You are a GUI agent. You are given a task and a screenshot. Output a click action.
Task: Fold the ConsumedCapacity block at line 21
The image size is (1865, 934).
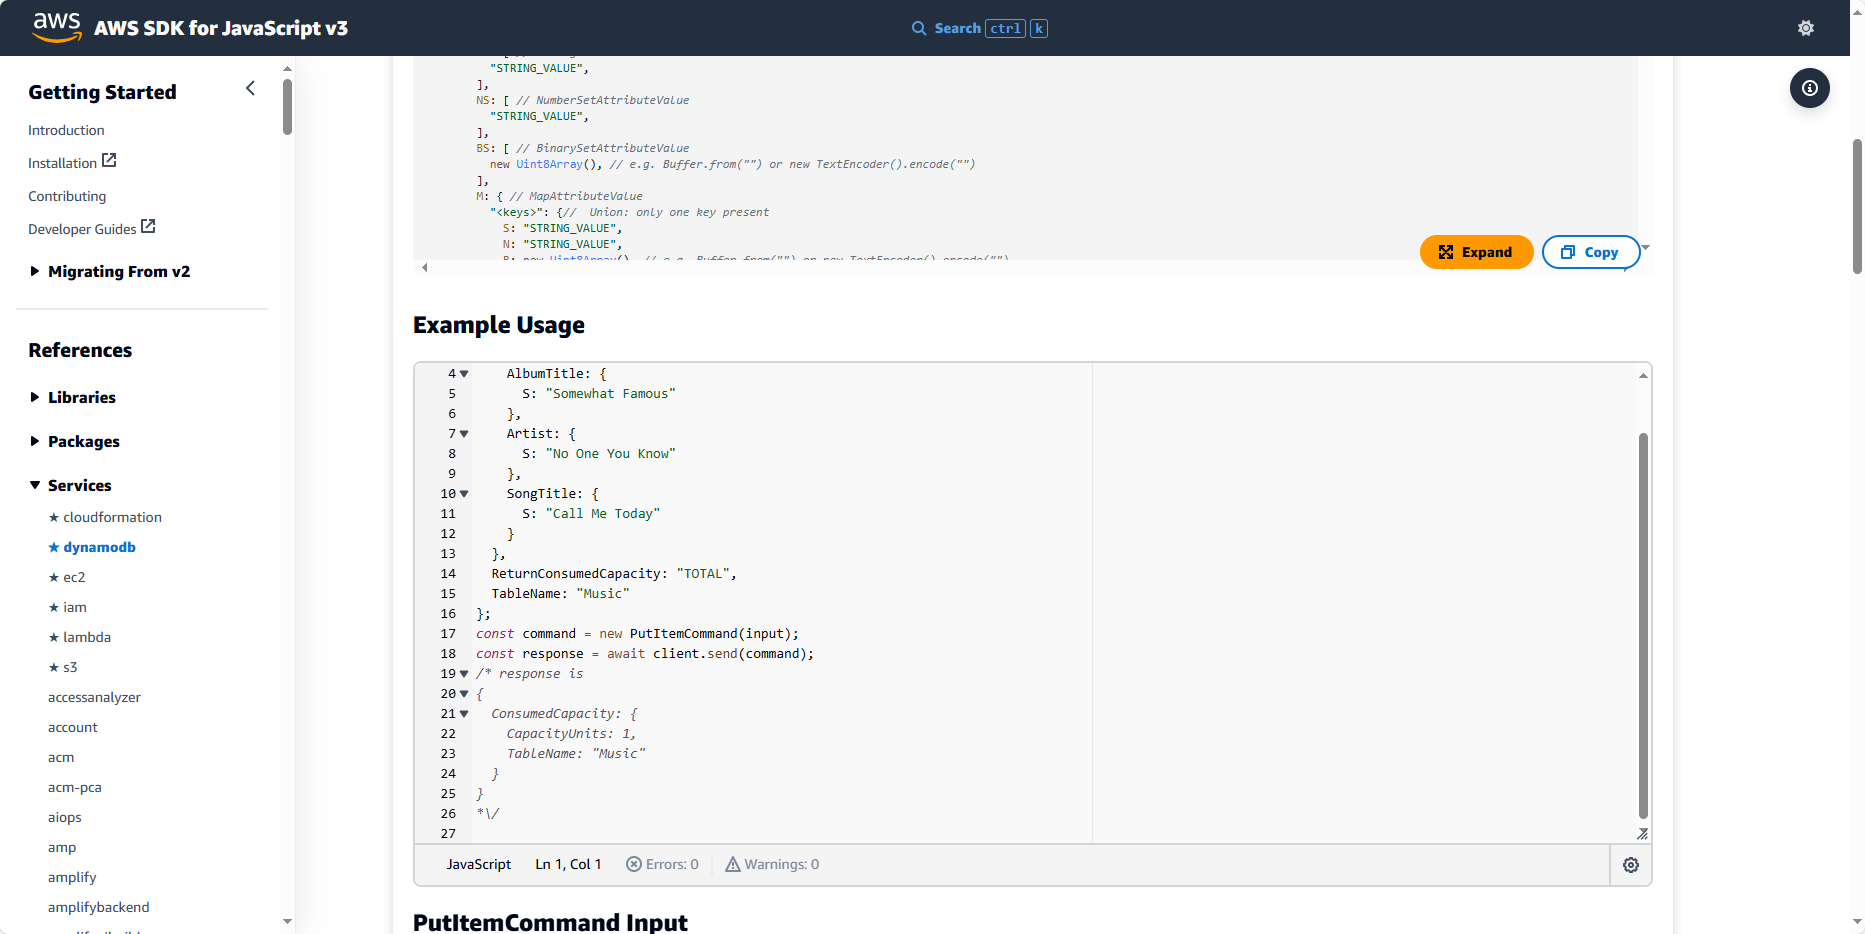point(464,714)
